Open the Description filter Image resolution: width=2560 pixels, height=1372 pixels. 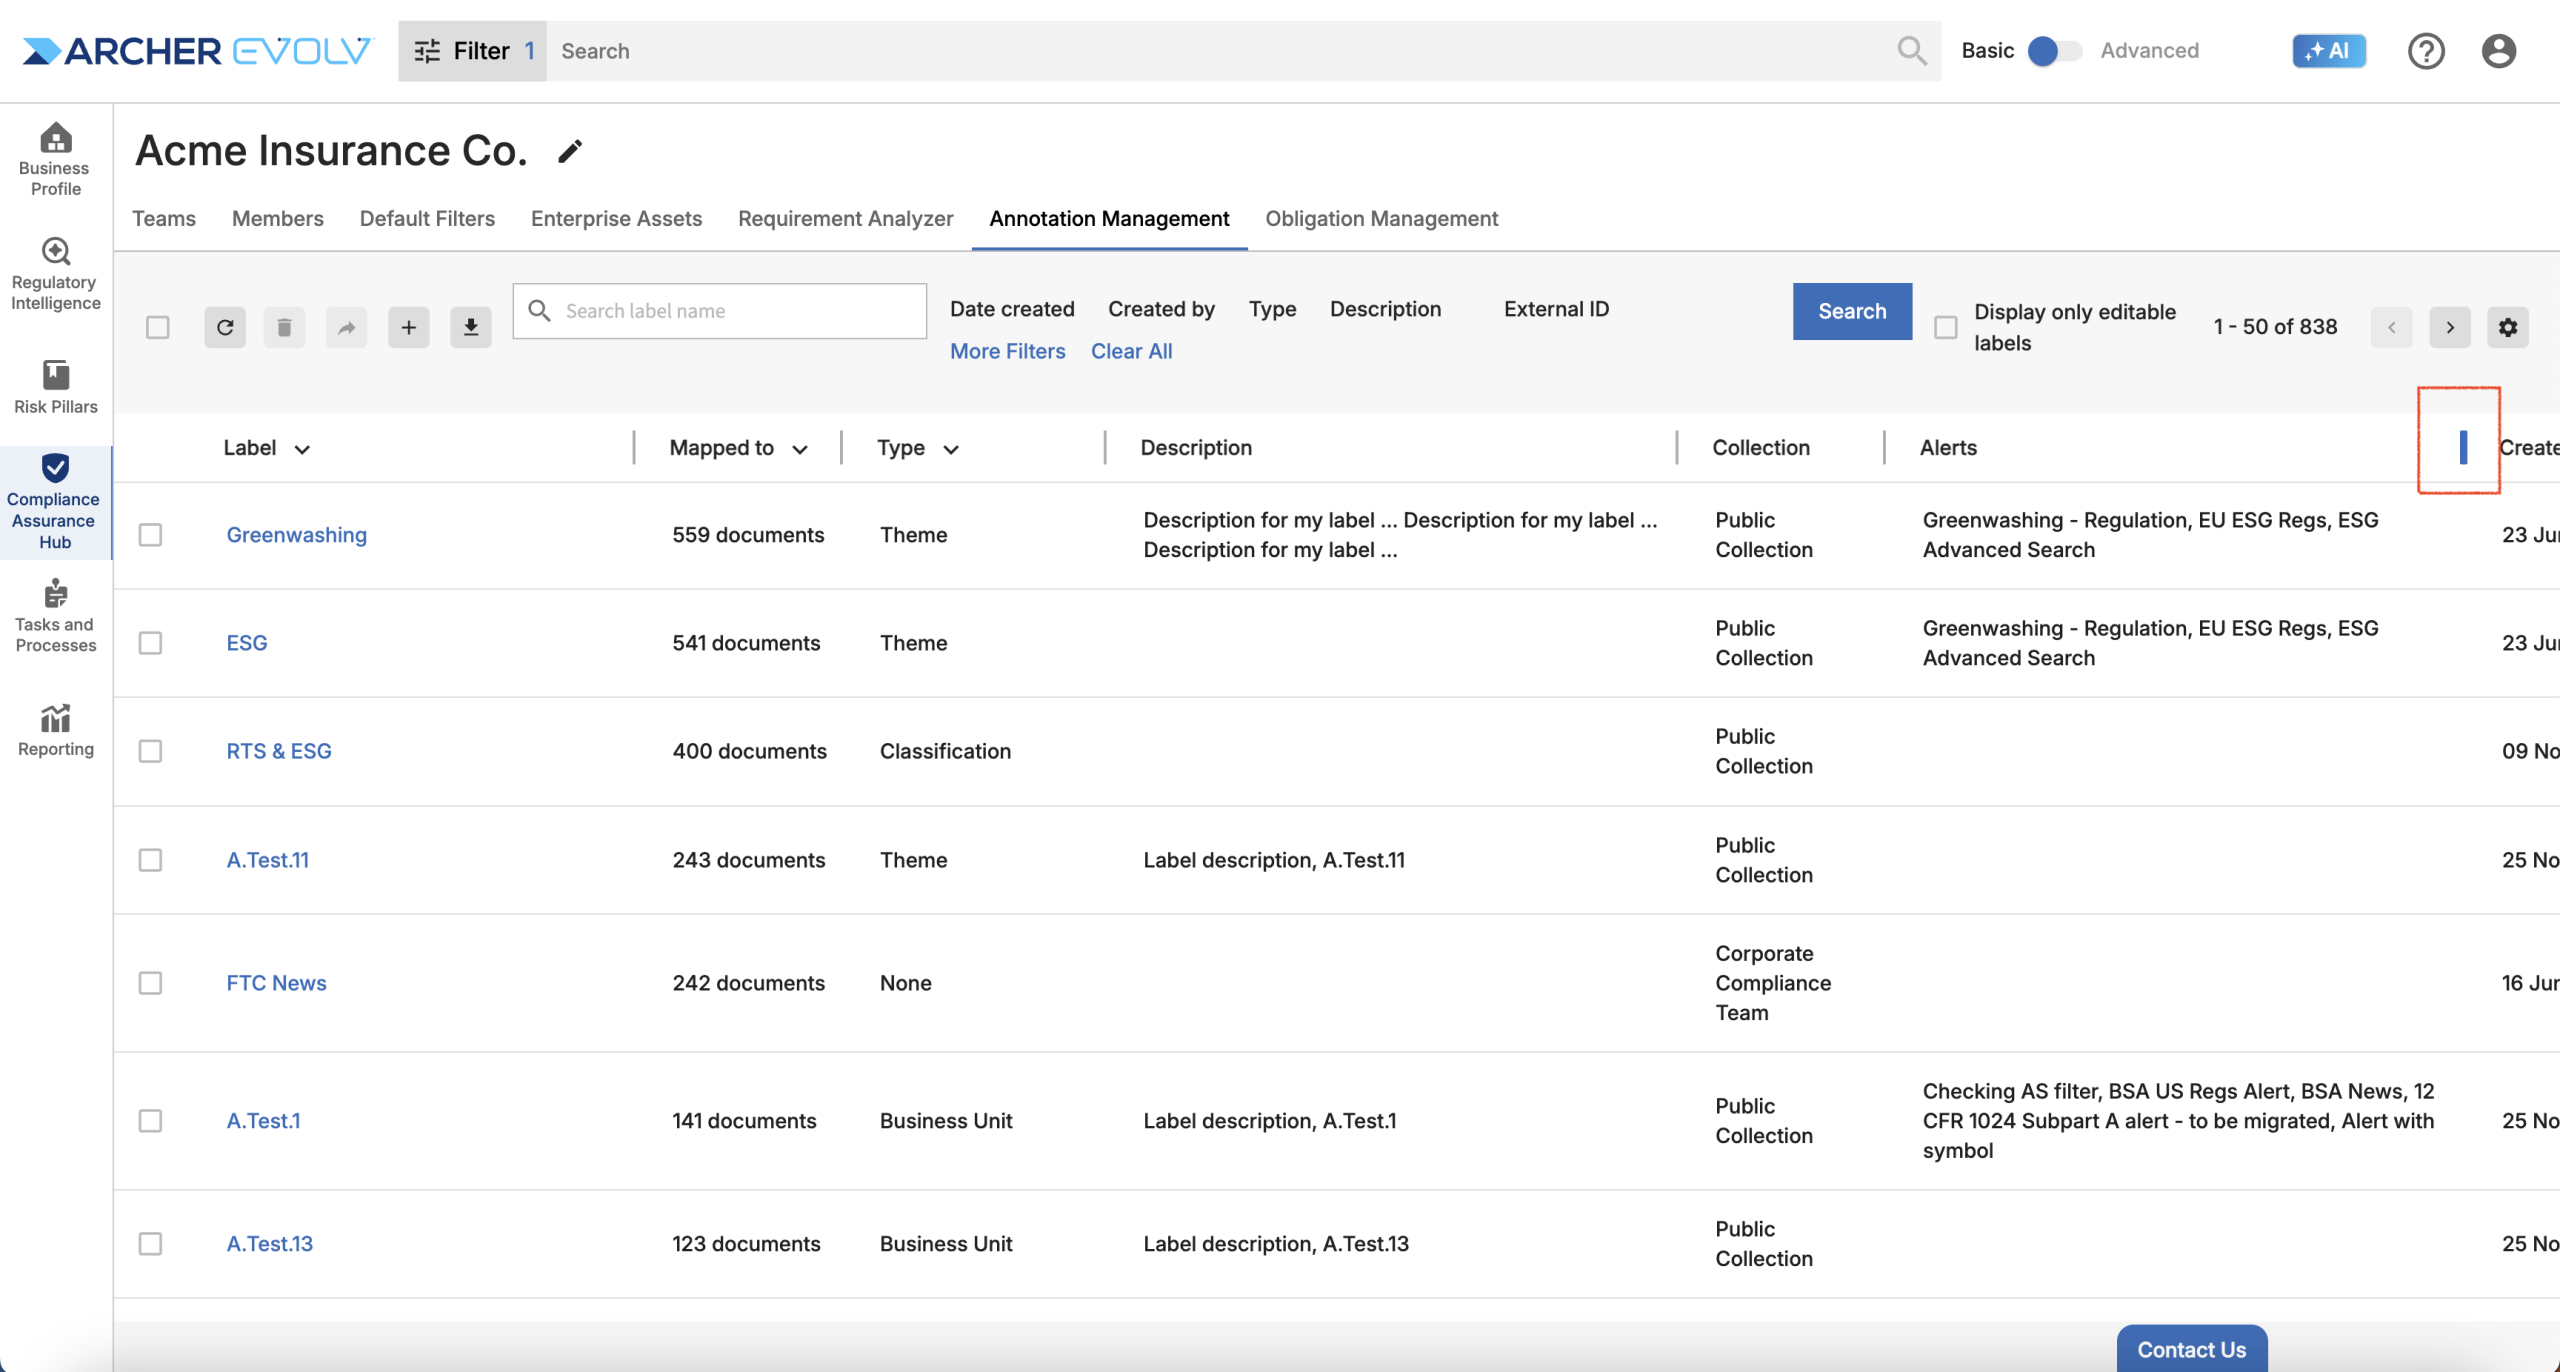1385,309
